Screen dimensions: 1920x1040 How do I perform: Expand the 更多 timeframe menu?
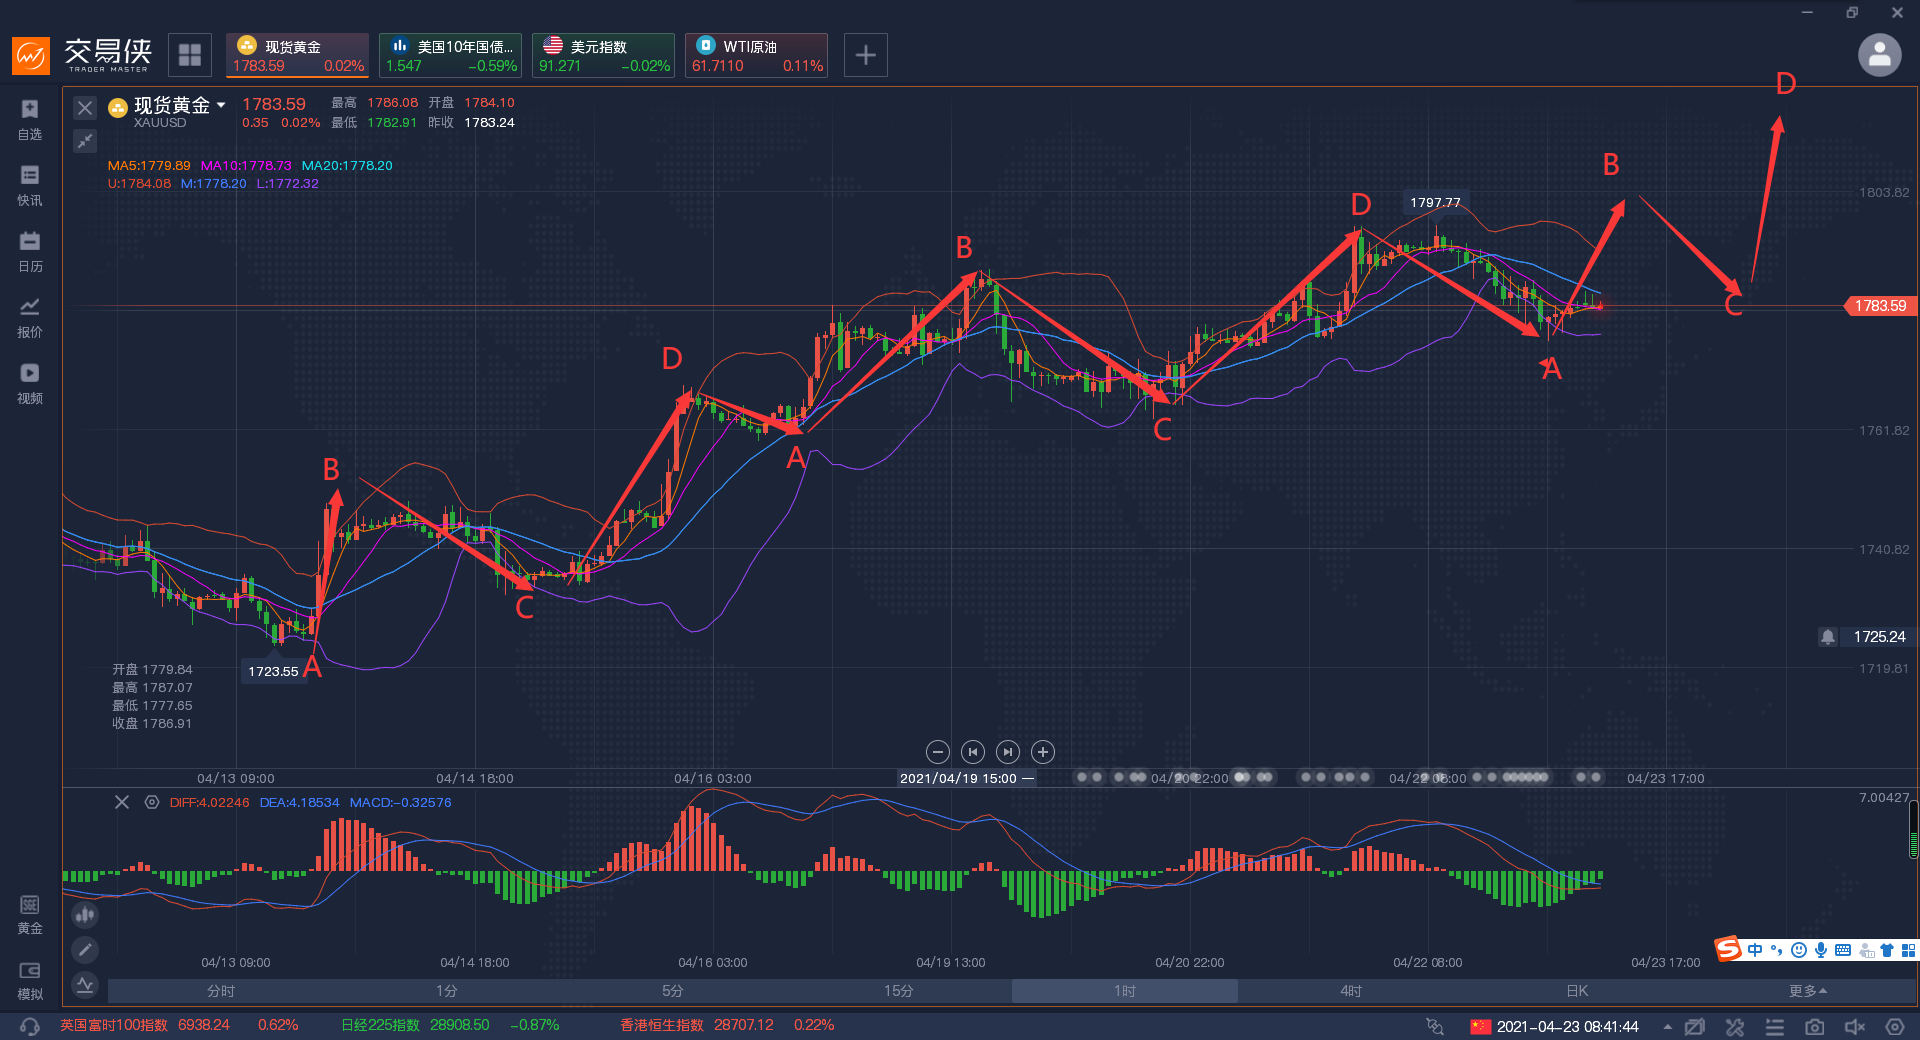pyautogui.click(x=1808, y=991)
